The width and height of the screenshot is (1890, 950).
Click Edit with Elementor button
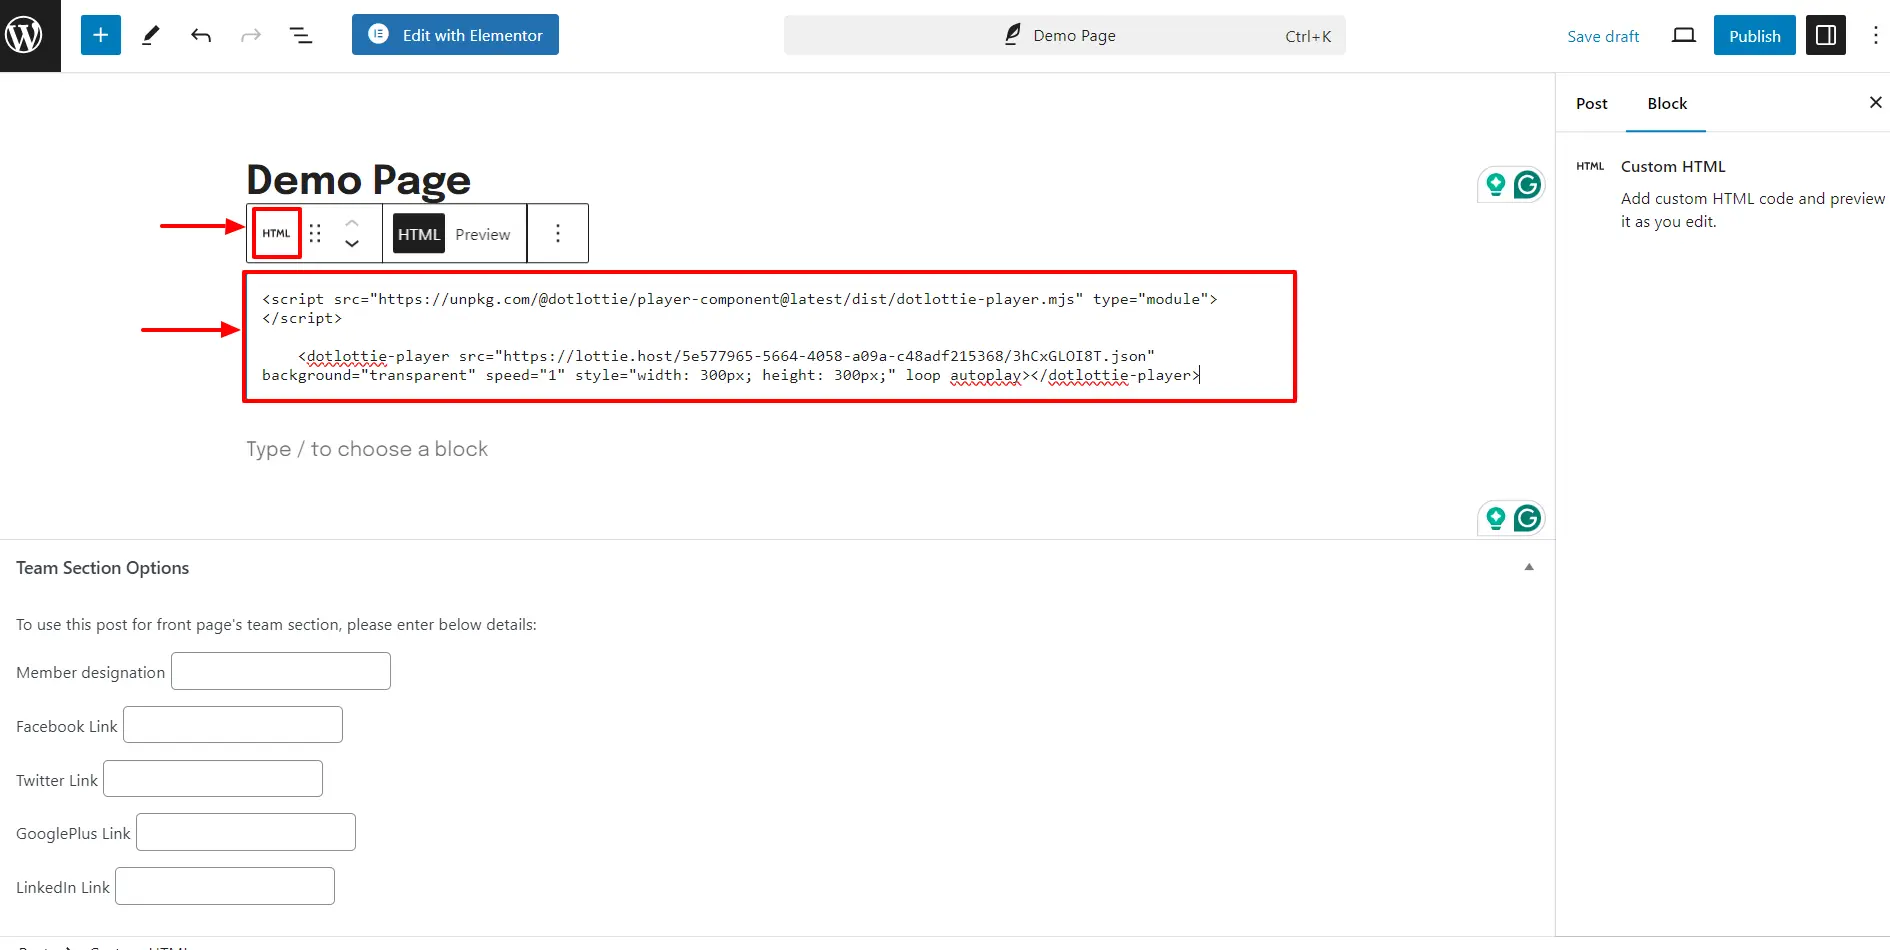[455, 35]
